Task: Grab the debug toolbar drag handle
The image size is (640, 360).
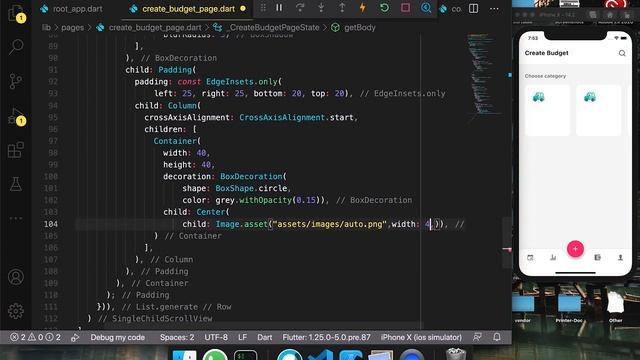Action: pyautogui.click(x=263, y=8)
